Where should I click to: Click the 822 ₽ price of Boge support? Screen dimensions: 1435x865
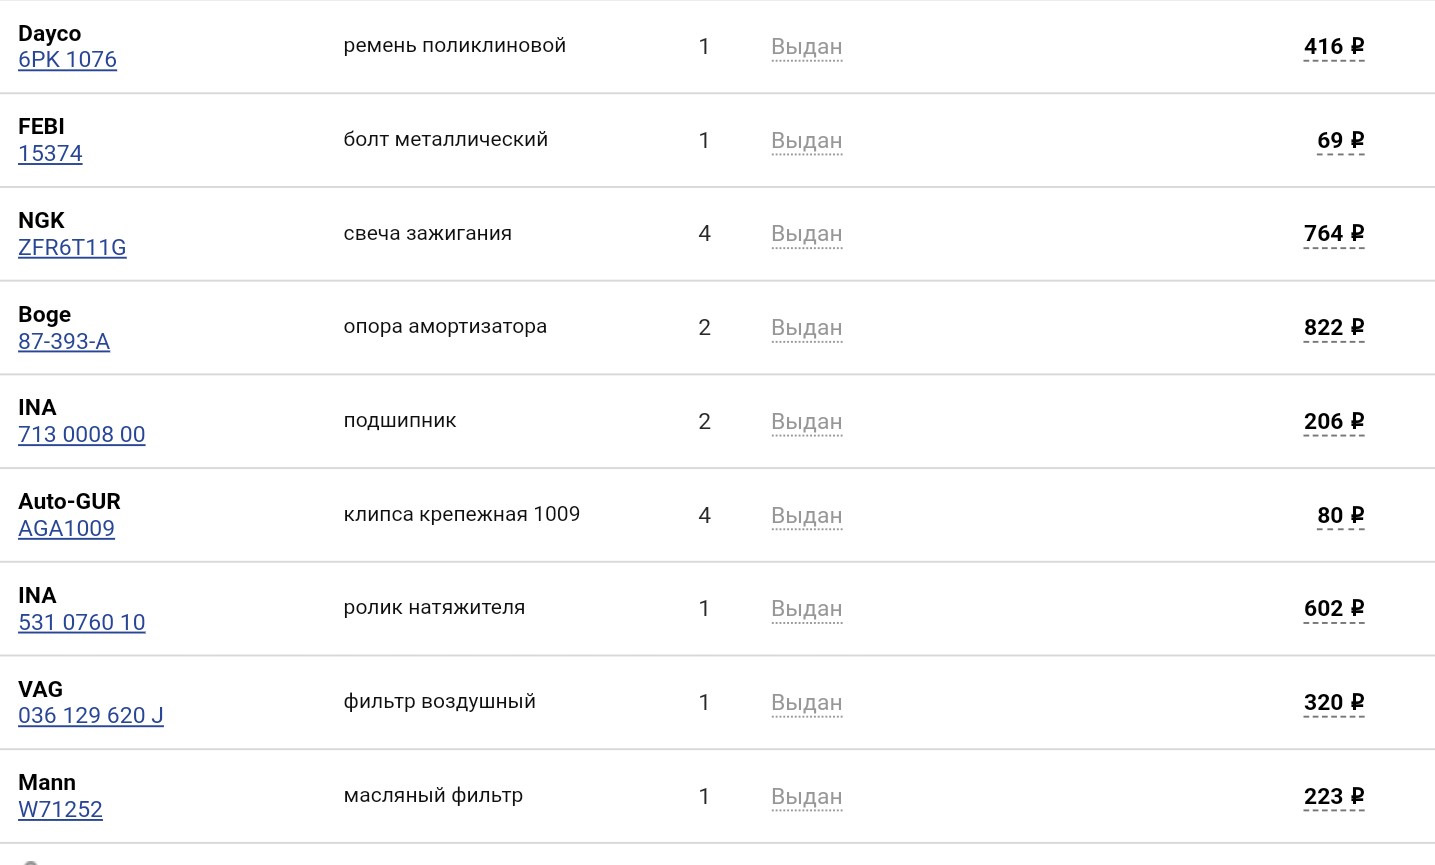click(x=1333, y=328)
